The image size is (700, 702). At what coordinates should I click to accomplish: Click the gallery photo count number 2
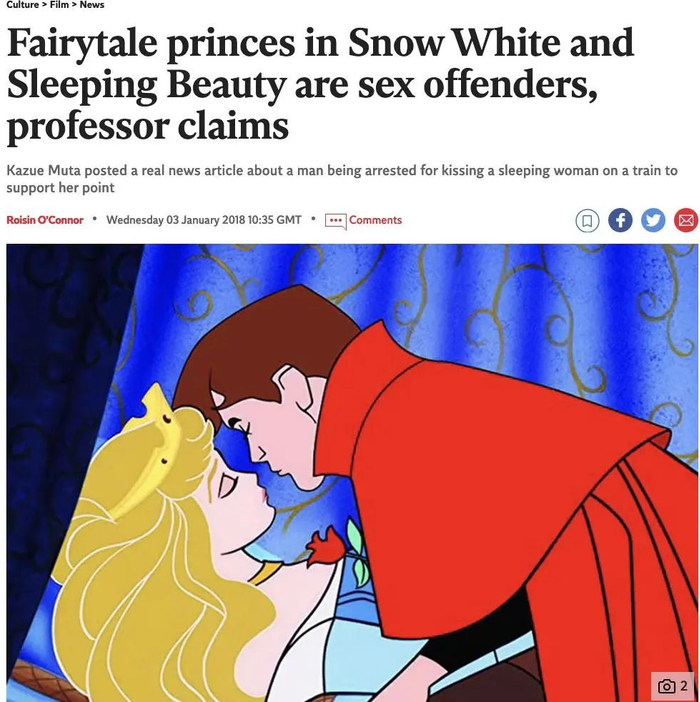tap(683, 686)
